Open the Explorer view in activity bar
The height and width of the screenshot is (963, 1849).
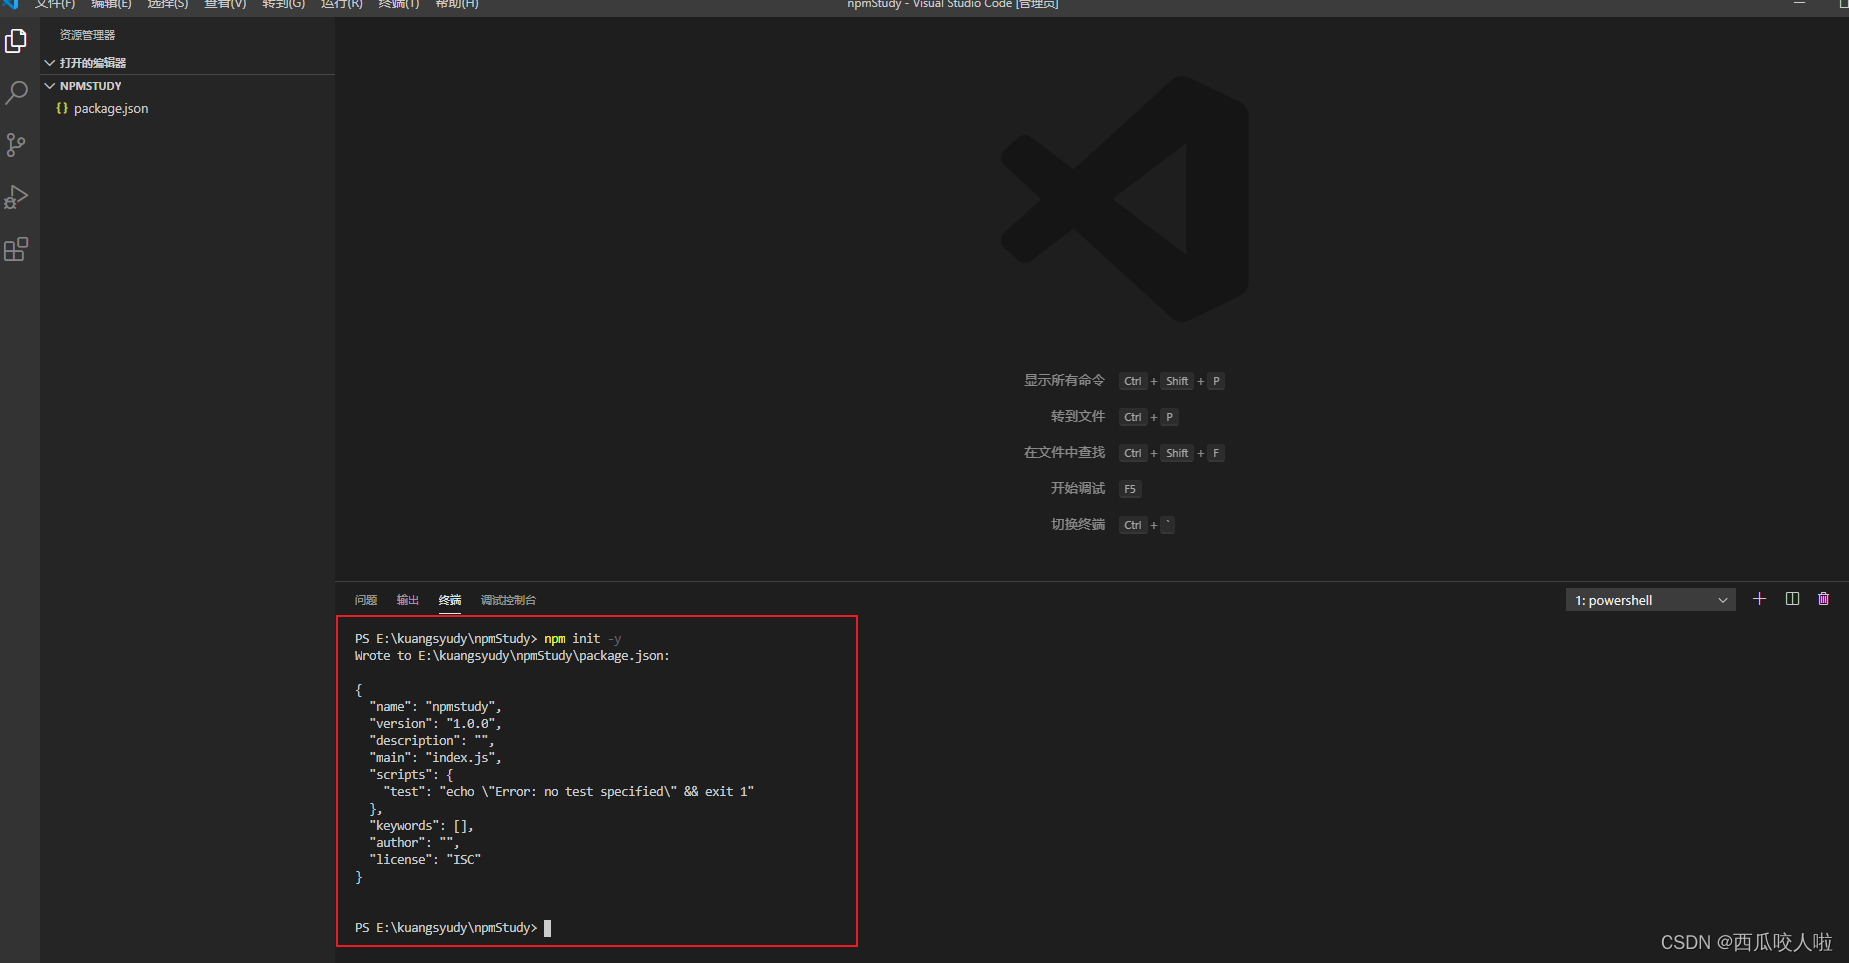16,41
